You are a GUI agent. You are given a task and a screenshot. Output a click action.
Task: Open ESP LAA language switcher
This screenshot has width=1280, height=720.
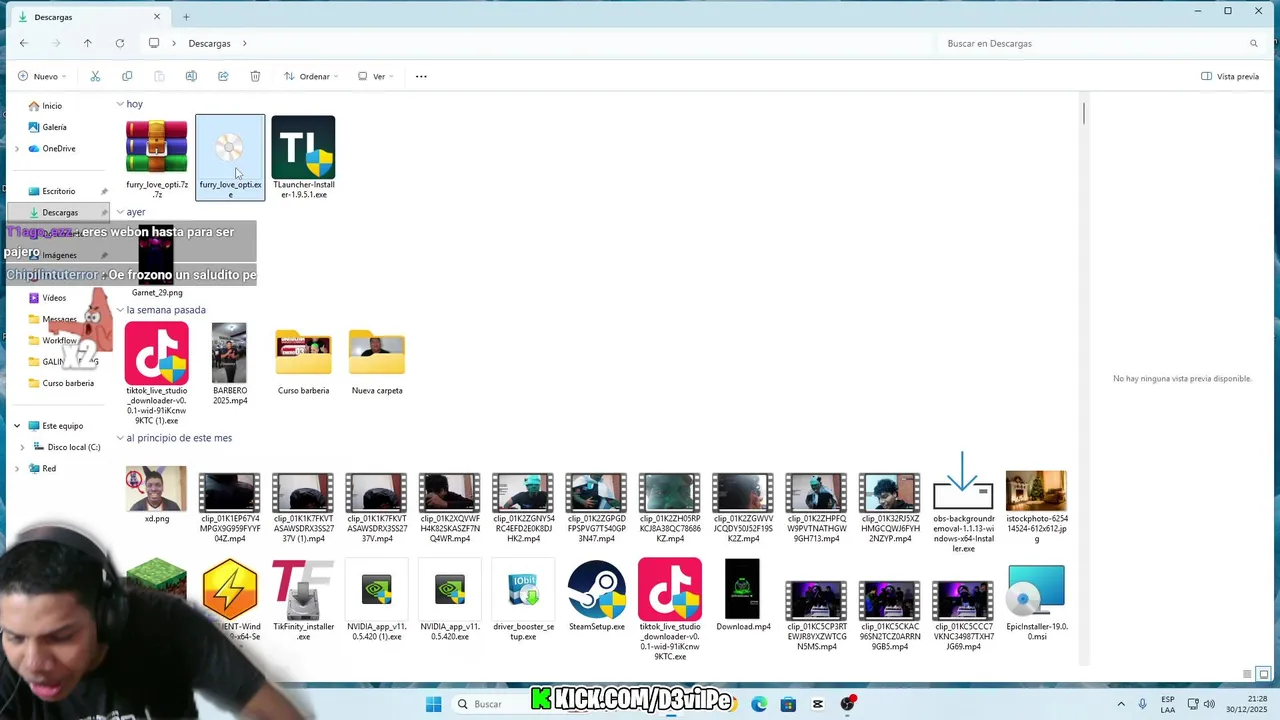coord(1168,704)
